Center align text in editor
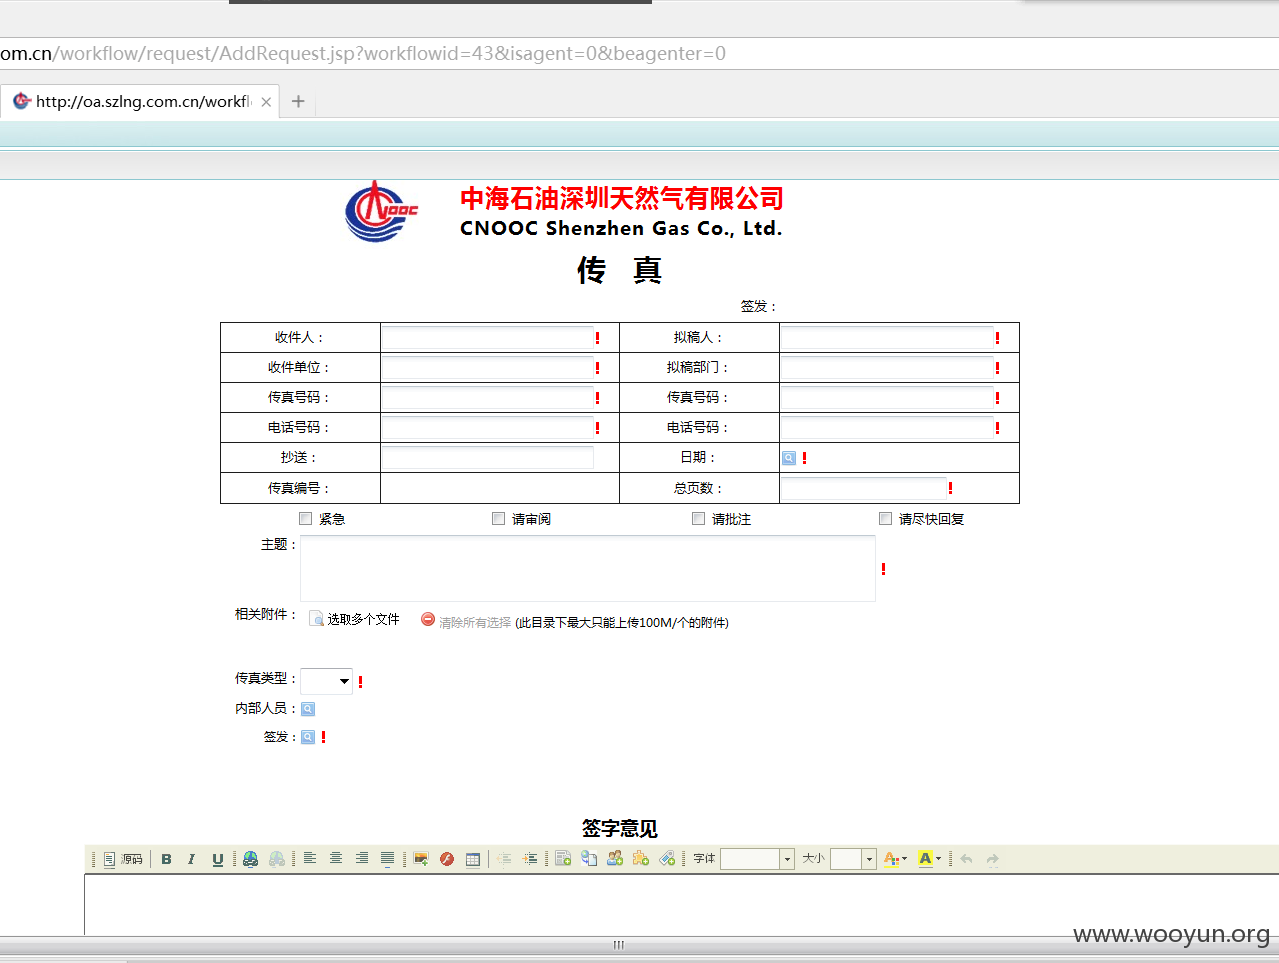The height and width of the screenshot is (963, 1279). point(336,859)
